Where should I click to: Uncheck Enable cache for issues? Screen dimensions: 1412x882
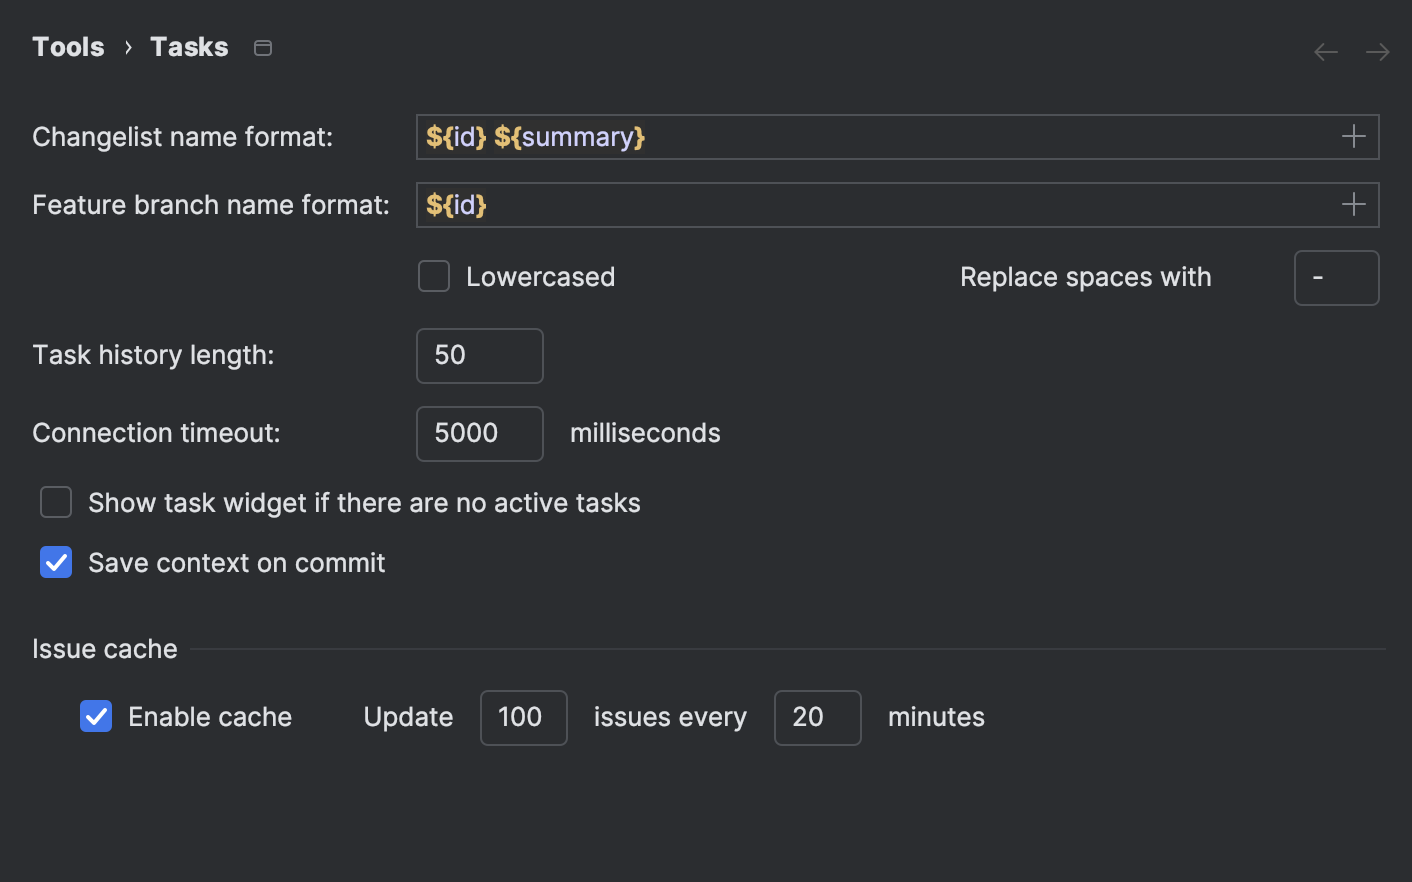tap(95, 716)
